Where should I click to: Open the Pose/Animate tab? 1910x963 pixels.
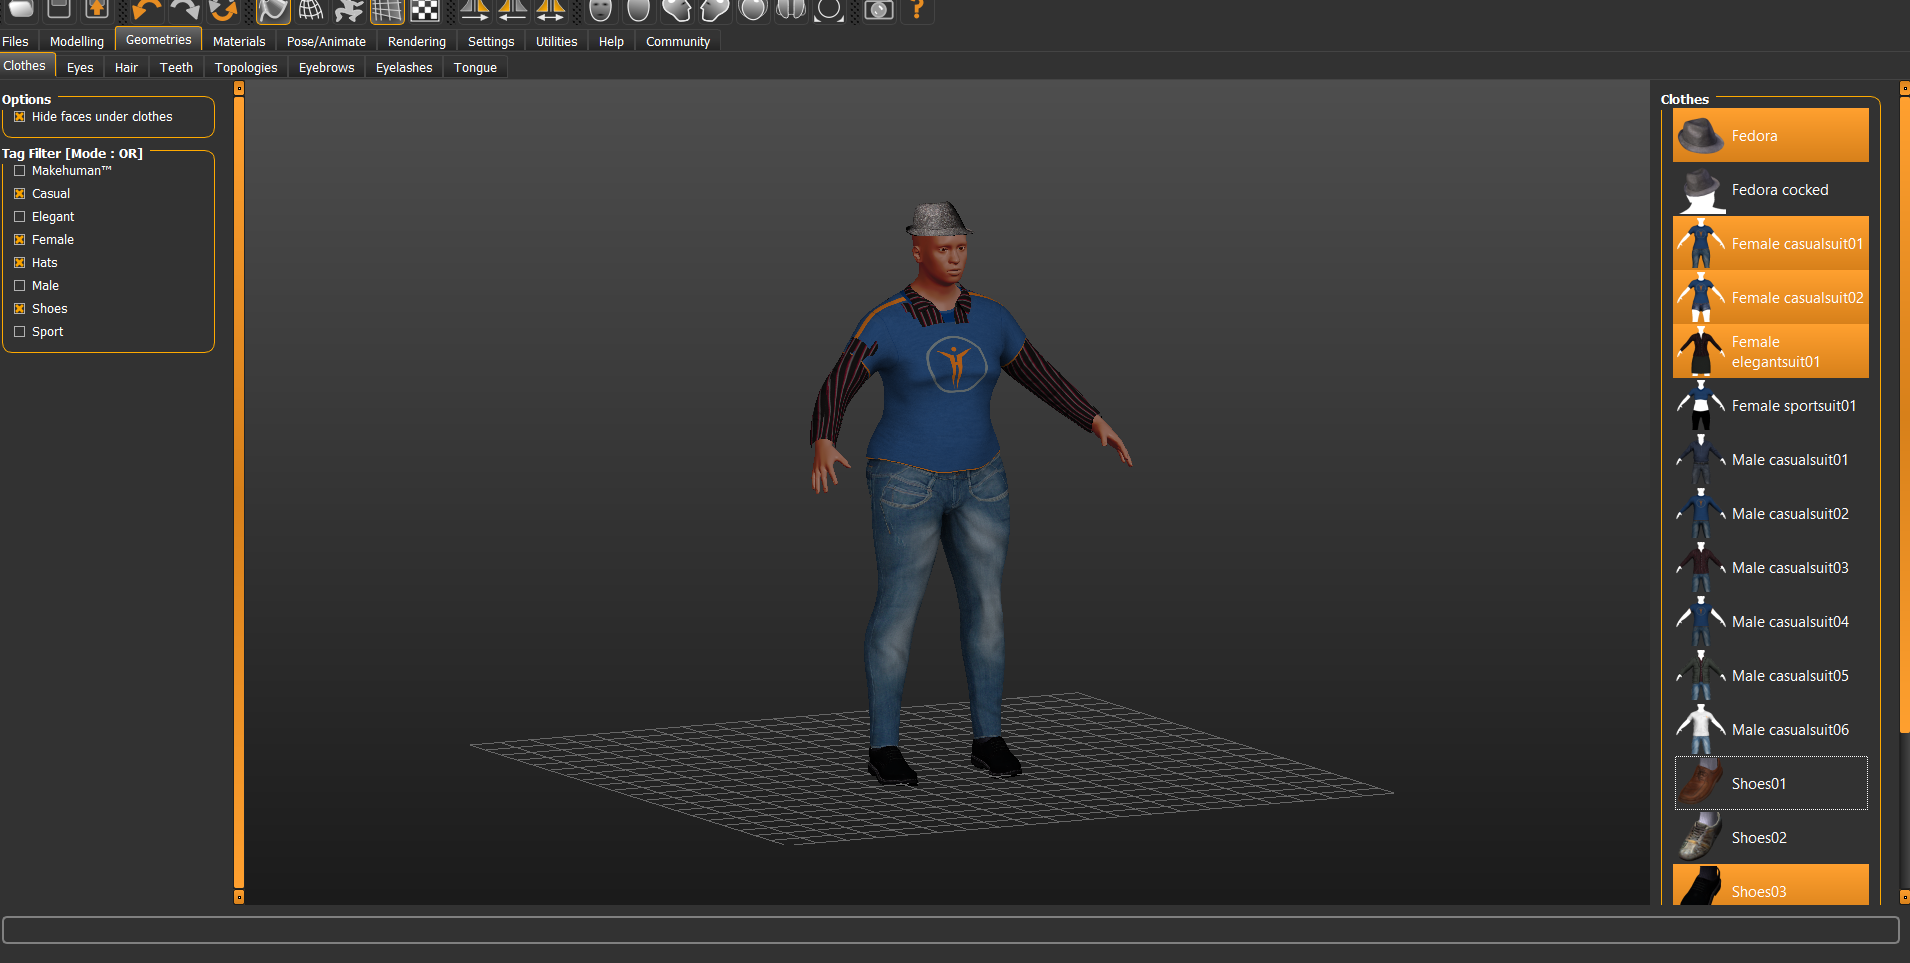pyautogui.click(x=326, y=41)
